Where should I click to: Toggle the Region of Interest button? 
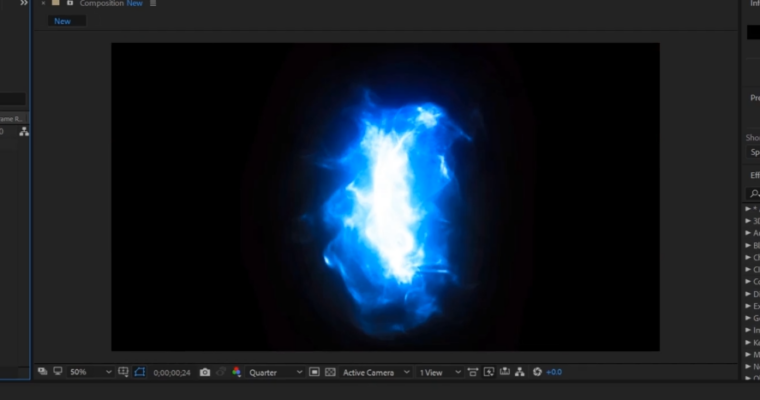(314, 372)
